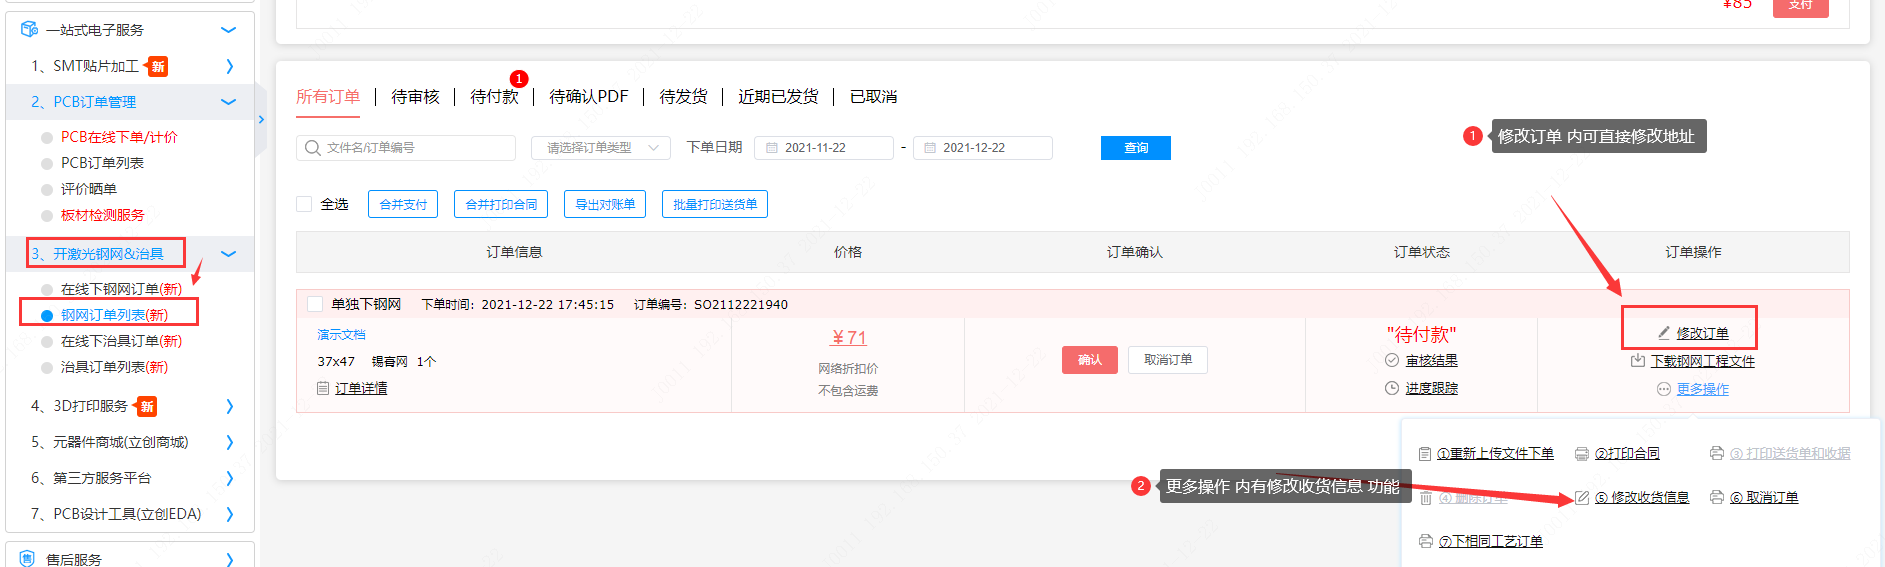Open the 已取消 orders tab
1885x567 pixels.
[x=873, y=97]
